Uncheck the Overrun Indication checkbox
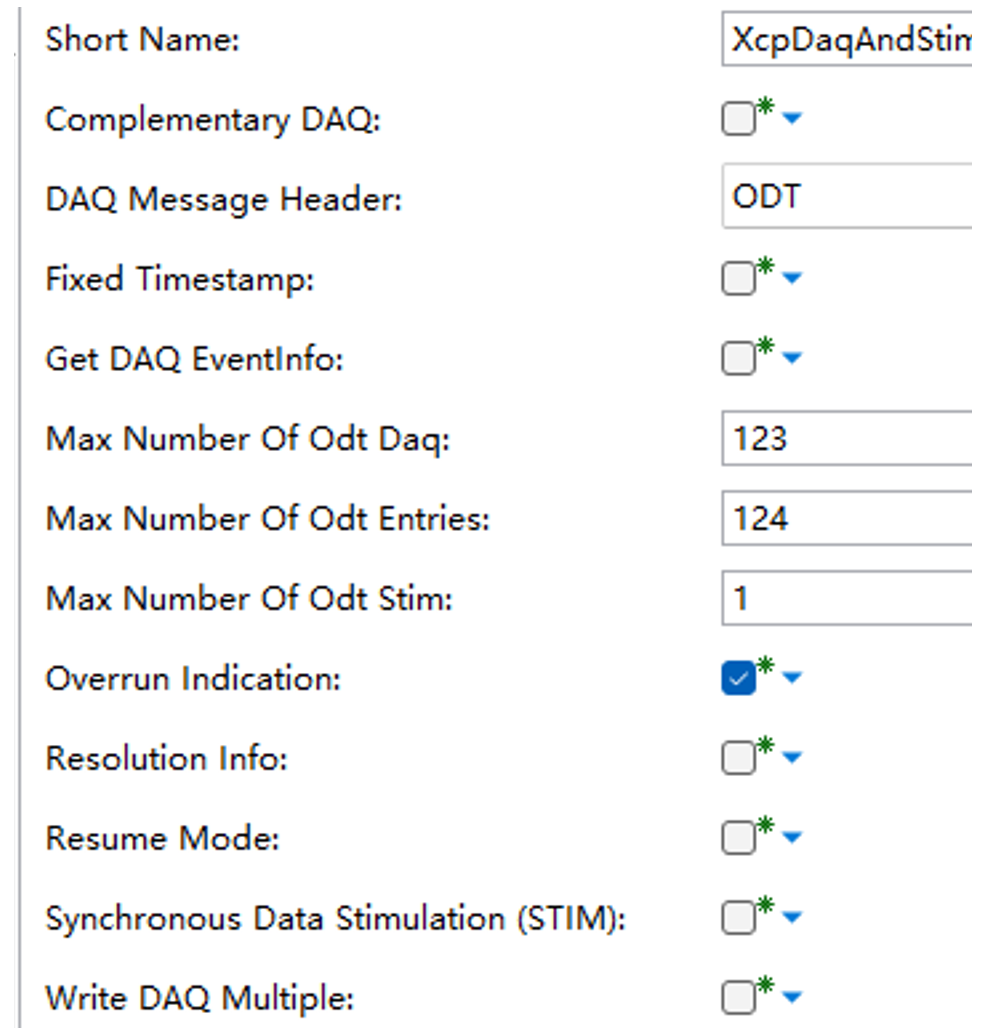This screenshot has height=1028, width=987. coord(738,679)
